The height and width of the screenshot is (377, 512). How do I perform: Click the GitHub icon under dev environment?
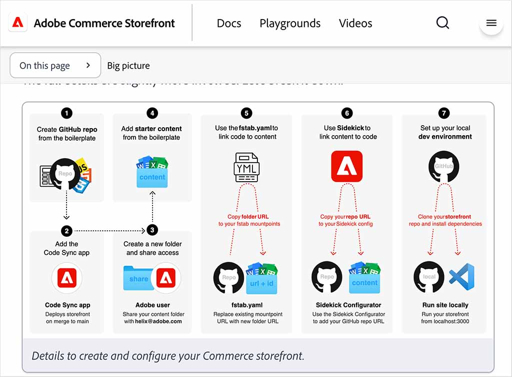[444, 167]
